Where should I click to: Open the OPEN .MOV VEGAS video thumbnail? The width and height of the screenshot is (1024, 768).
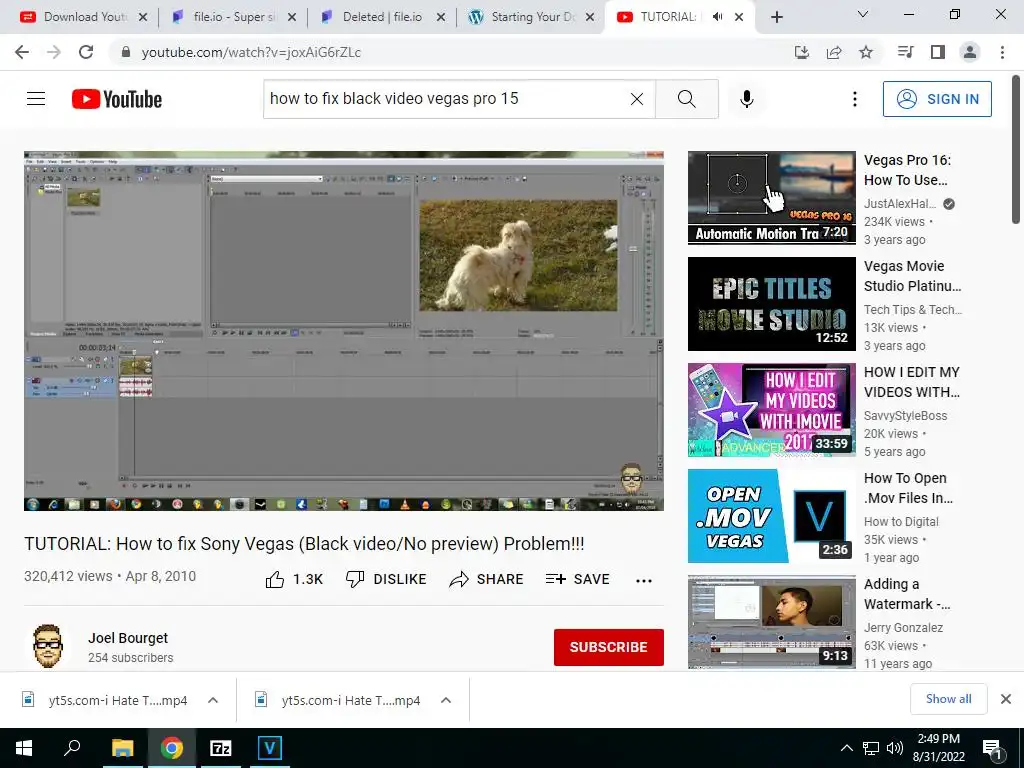coord(771,516)
